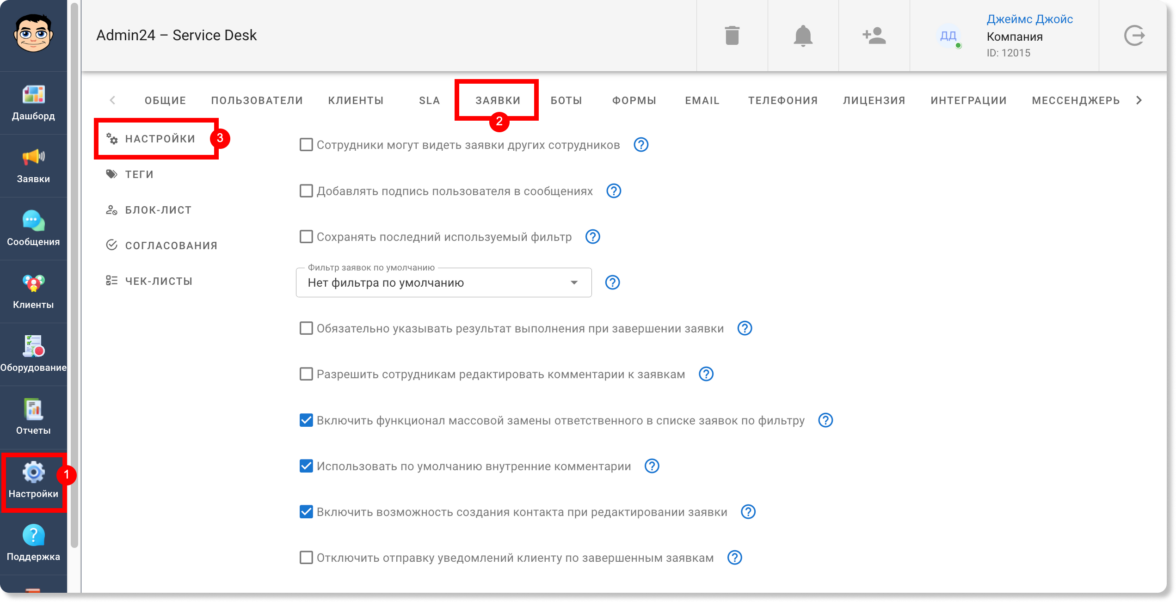Click the sidebar vertical scrollbar
This screenshot has width=1176, height=602.
[74, 274]
